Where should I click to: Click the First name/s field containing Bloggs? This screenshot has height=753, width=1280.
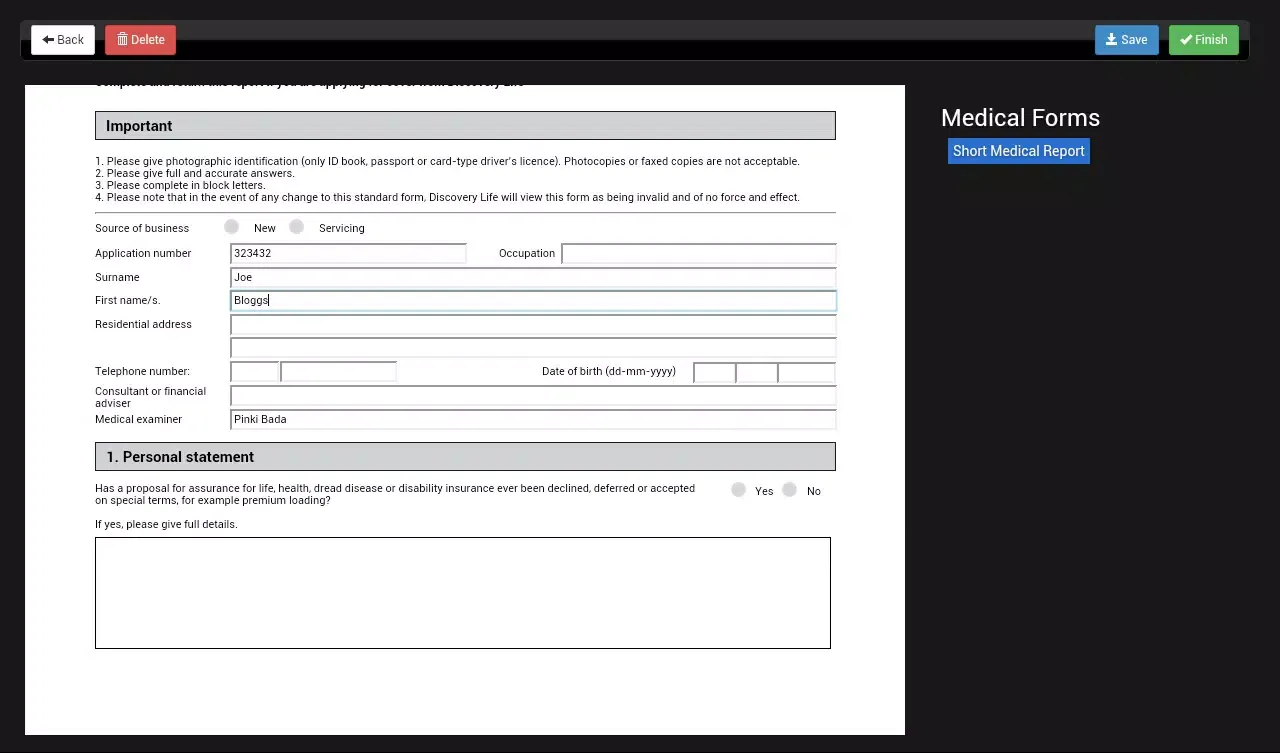click(x=533, y=300)
